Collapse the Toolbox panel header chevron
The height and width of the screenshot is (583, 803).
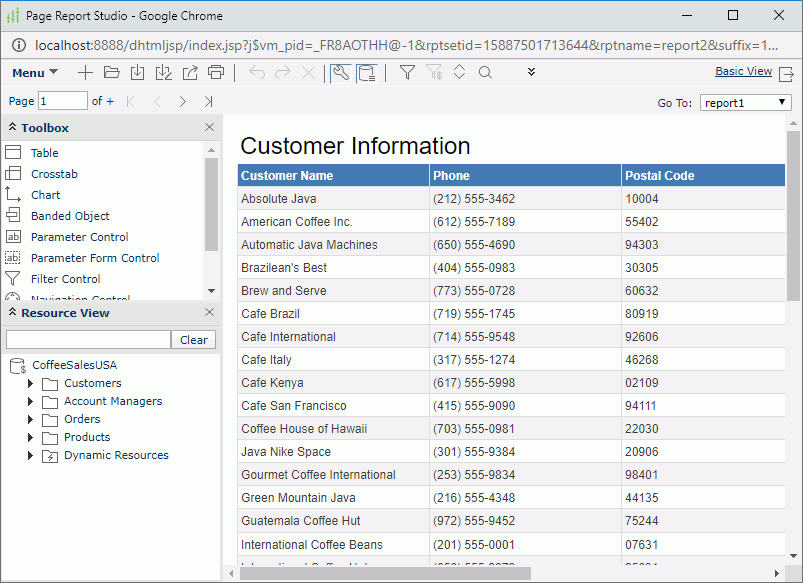pos(12,128)
